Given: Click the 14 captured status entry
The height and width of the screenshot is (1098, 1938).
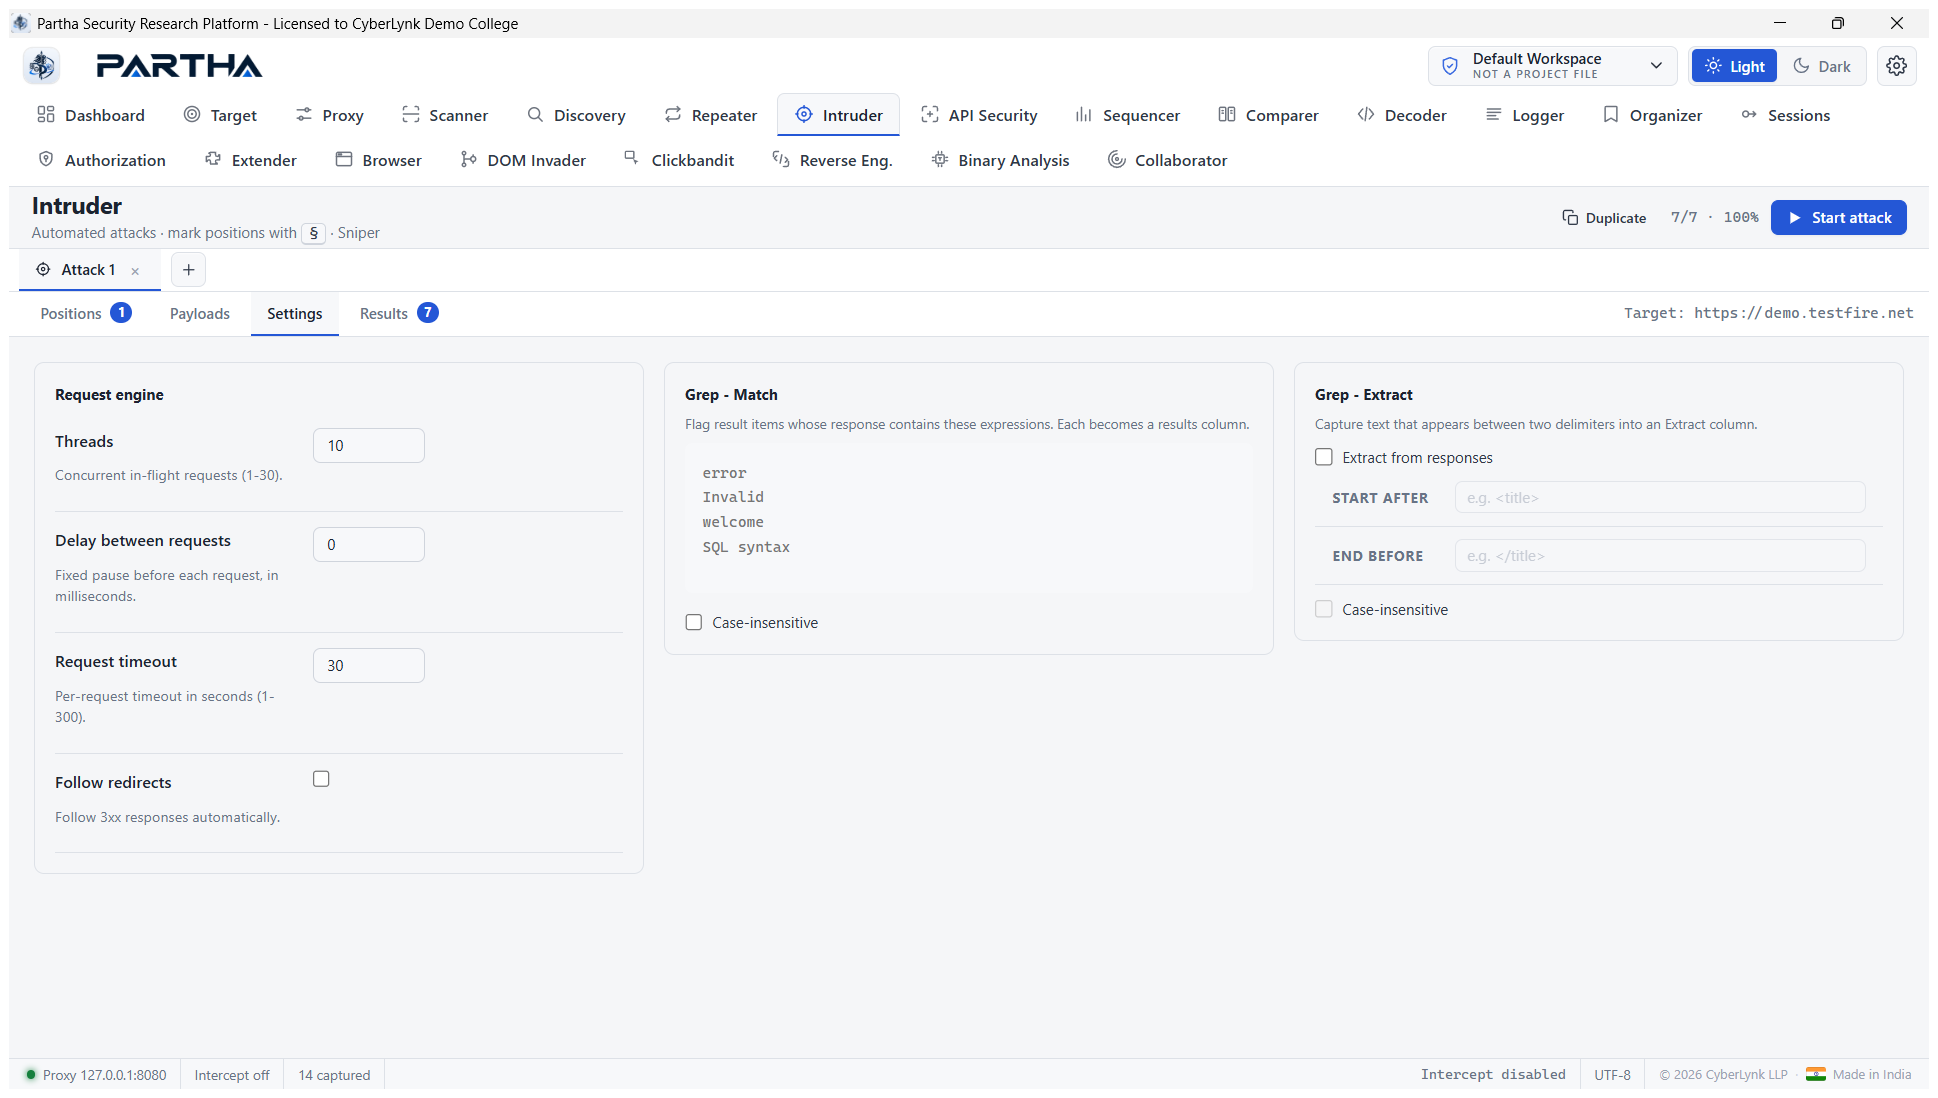Looking at the screenshot, I should [334, 1075].
